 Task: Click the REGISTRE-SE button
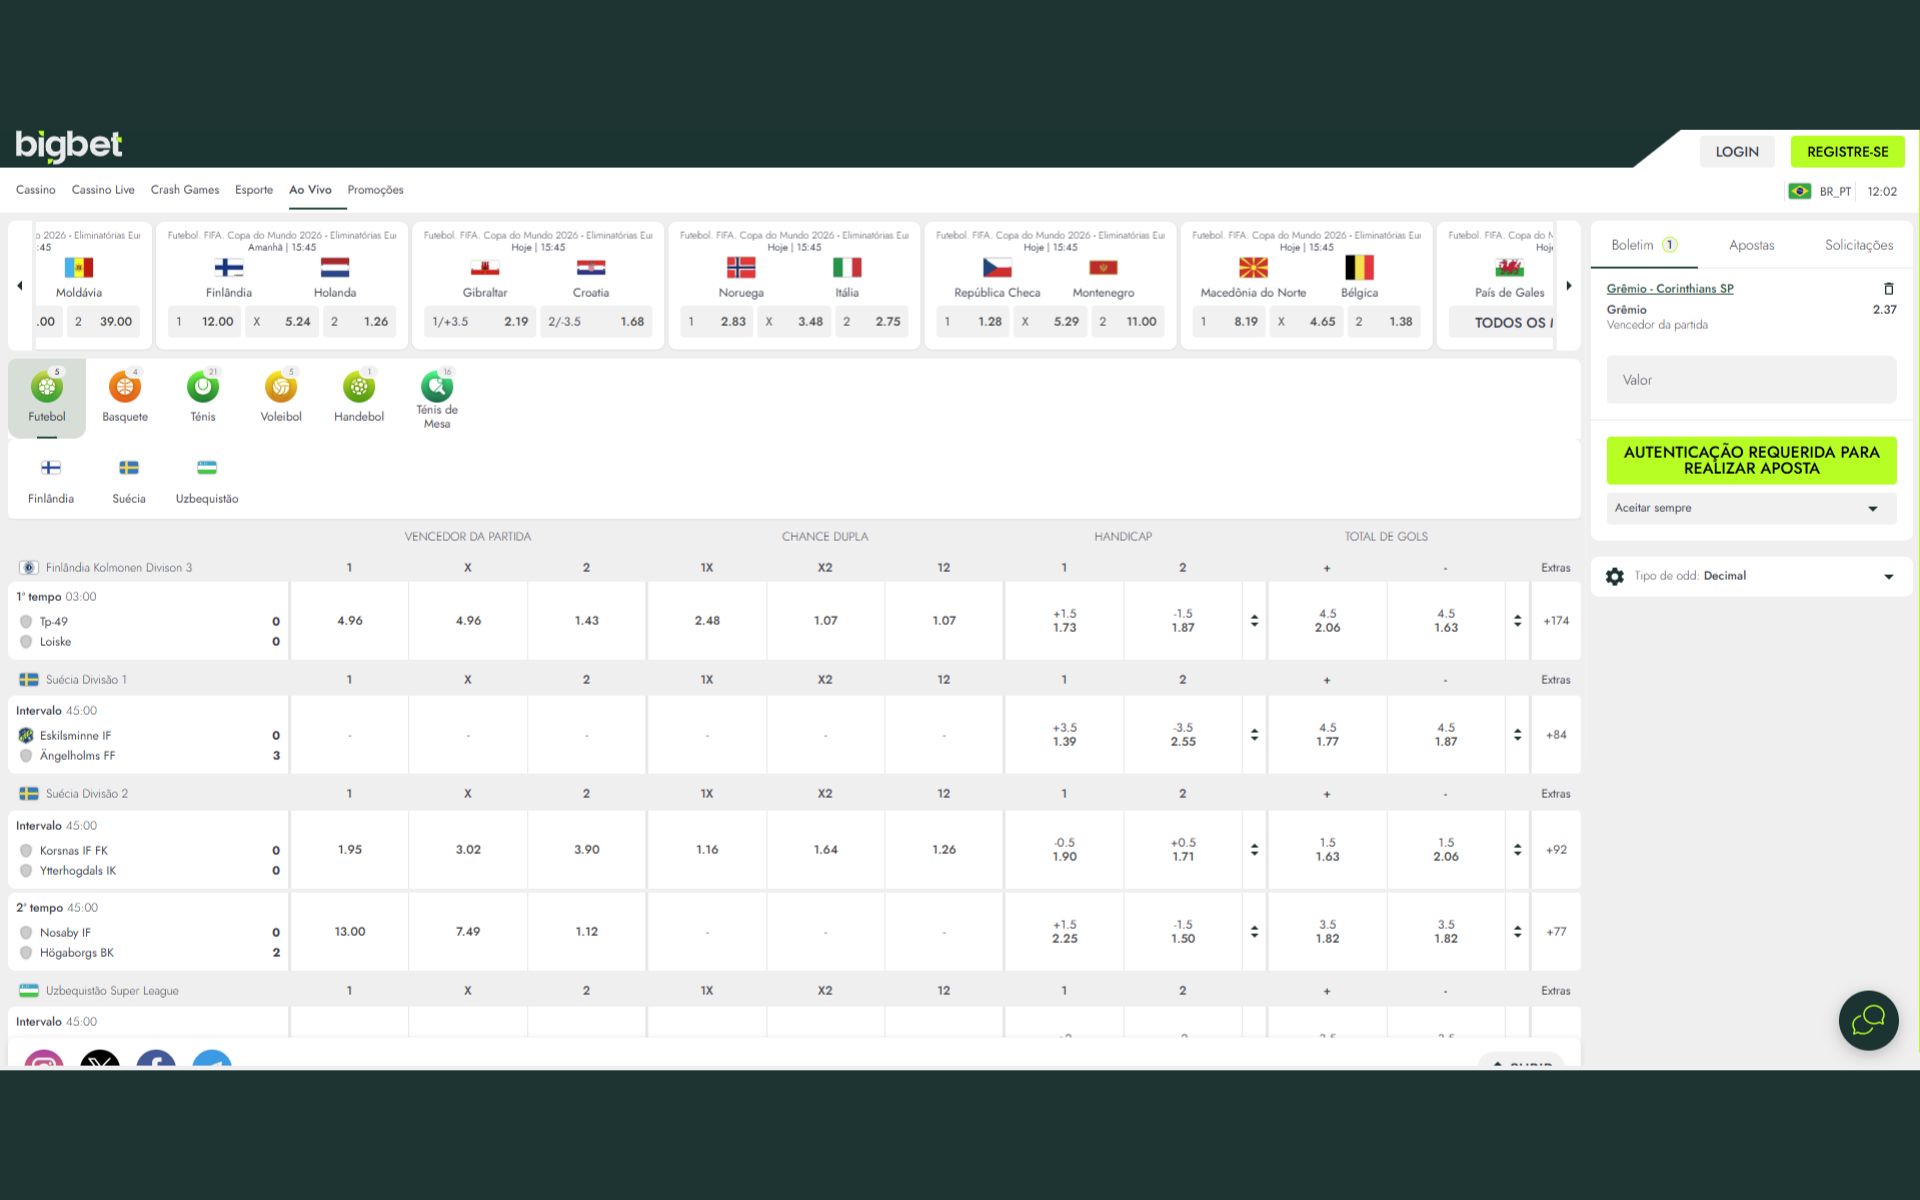click(x=1847, y=152)
